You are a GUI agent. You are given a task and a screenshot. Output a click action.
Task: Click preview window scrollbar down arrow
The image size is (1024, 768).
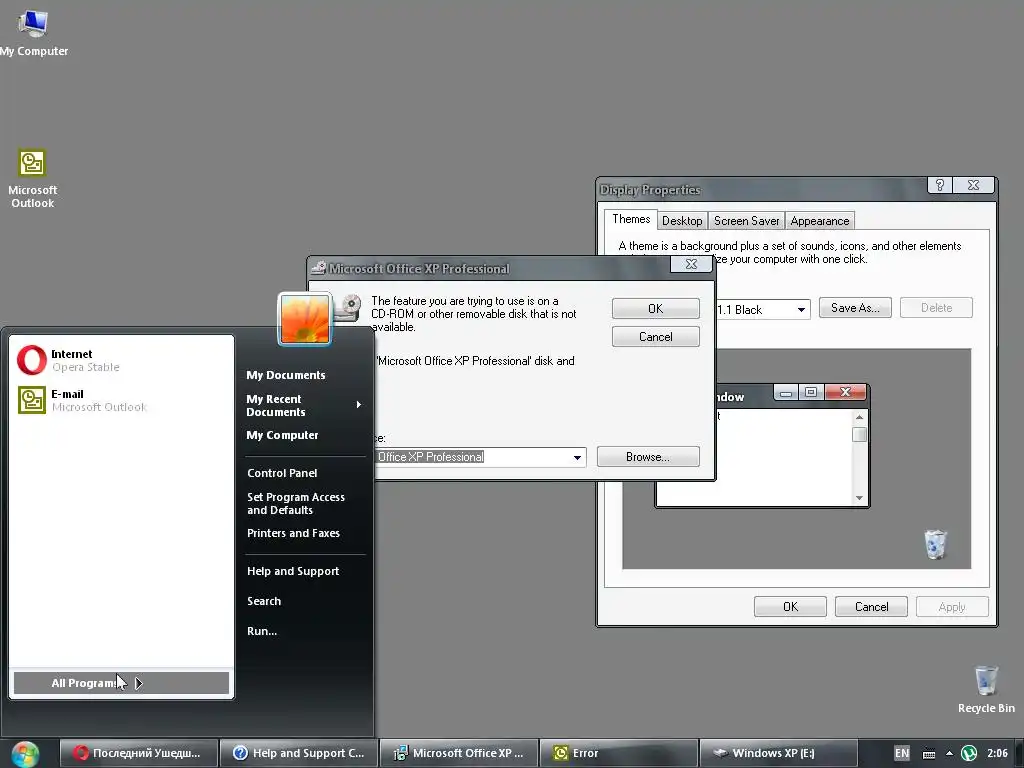click(x=859, y=498)
